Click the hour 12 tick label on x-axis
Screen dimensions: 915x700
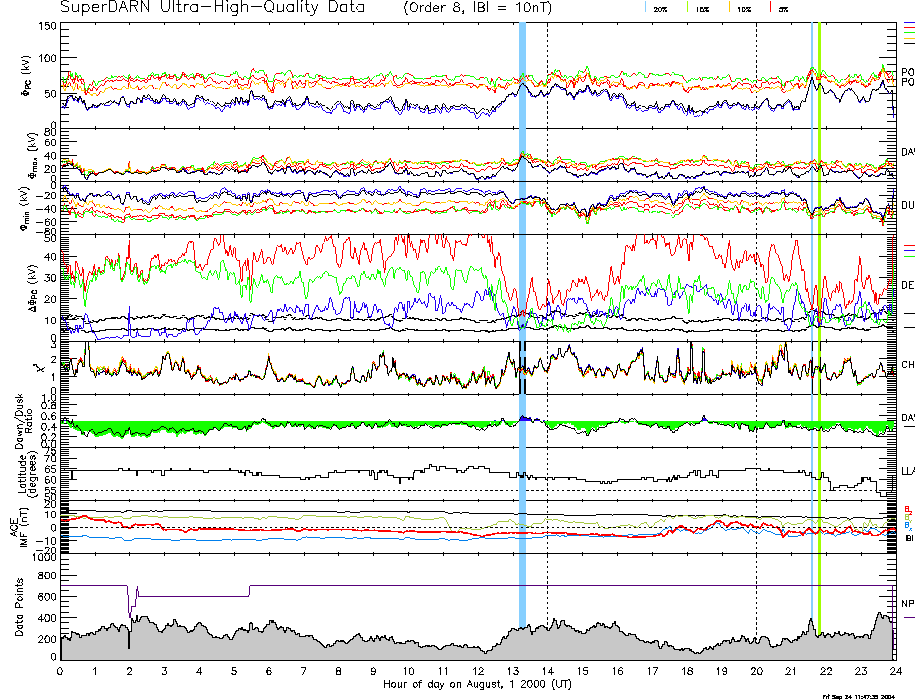(477, 671)
